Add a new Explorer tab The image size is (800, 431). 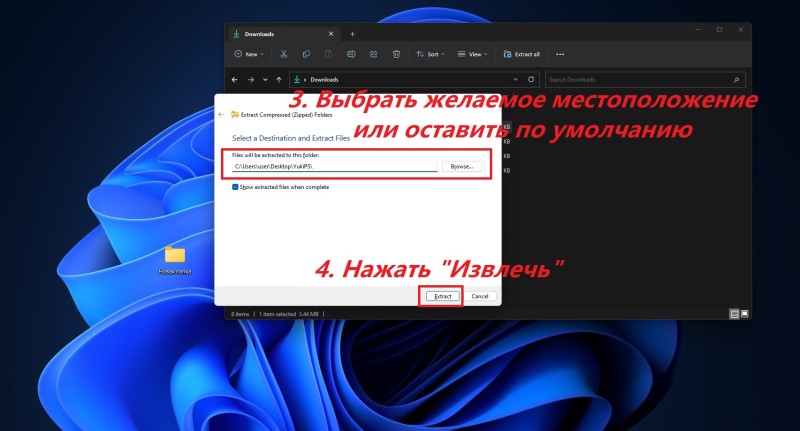point(352,34)
